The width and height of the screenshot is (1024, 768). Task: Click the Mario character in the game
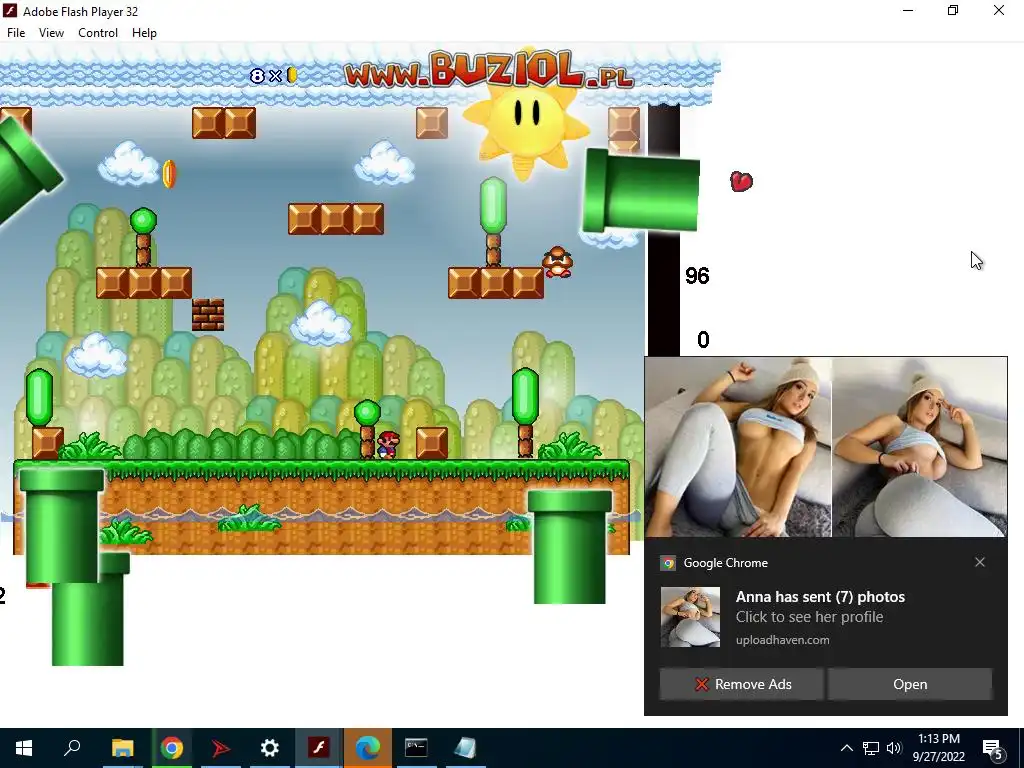click(x=388, y=445)
